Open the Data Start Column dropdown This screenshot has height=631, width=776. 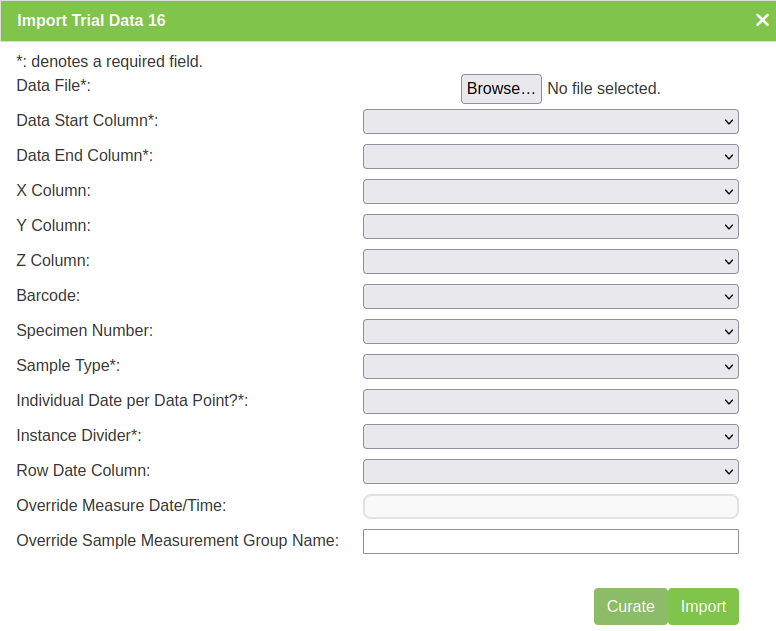[550, 122]
